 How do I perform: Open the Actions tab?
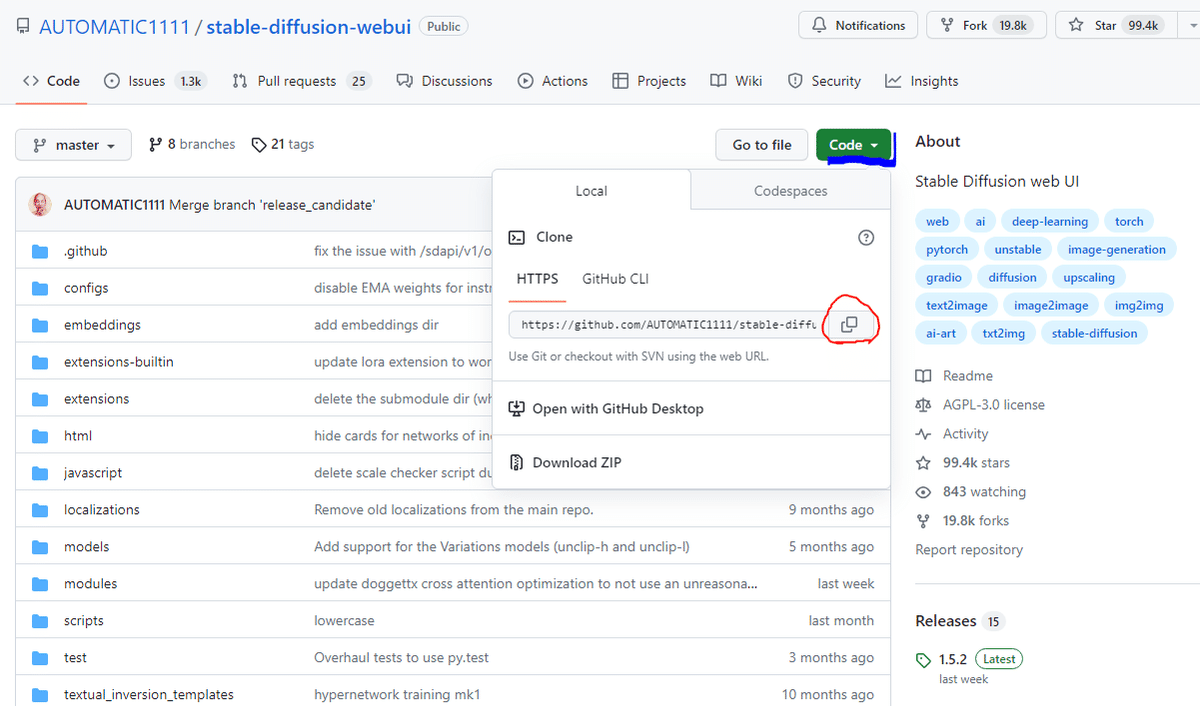[x=553, y=81]
